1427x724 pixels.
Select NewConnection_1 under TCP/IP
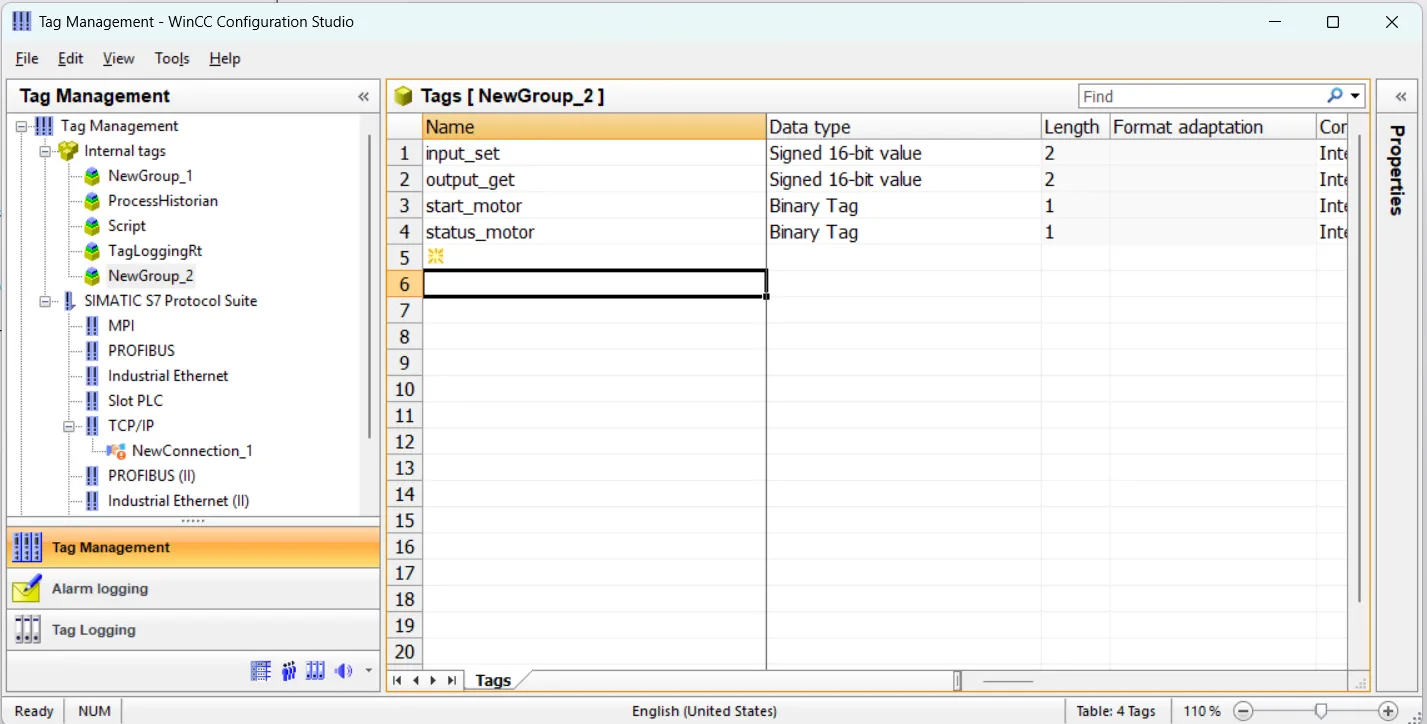tap(192, 451)
